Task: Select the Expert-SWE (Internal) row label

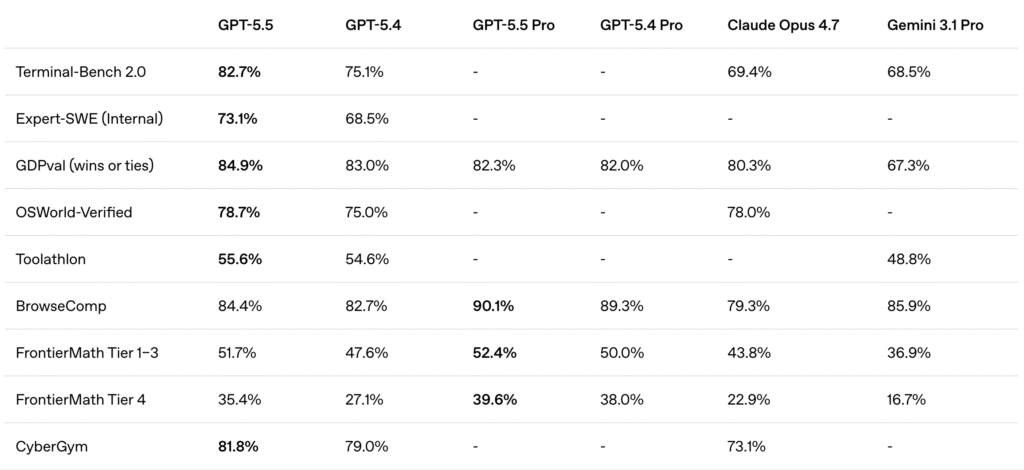Action: pyautogui.click(x=89, y=119)
